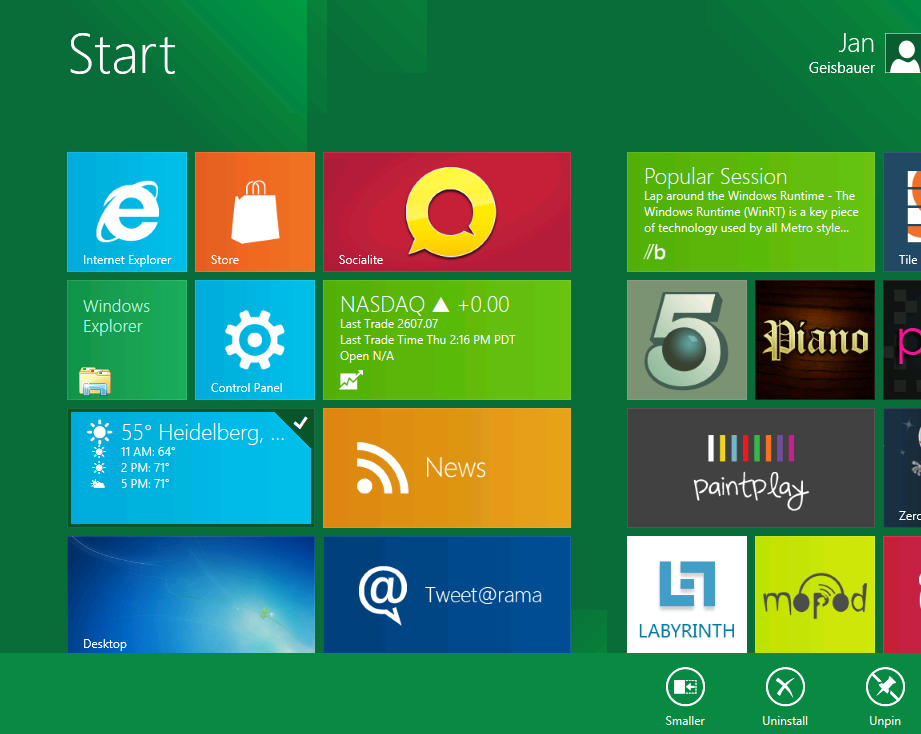Click the Smaller button in app bar
Screen dimensions: 921x734
pos(685,696)
